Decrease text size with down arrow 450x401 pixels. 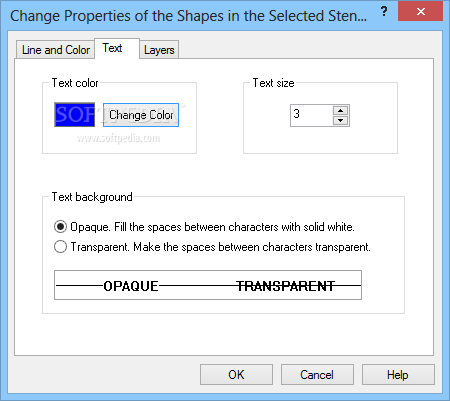coord(340,120)
